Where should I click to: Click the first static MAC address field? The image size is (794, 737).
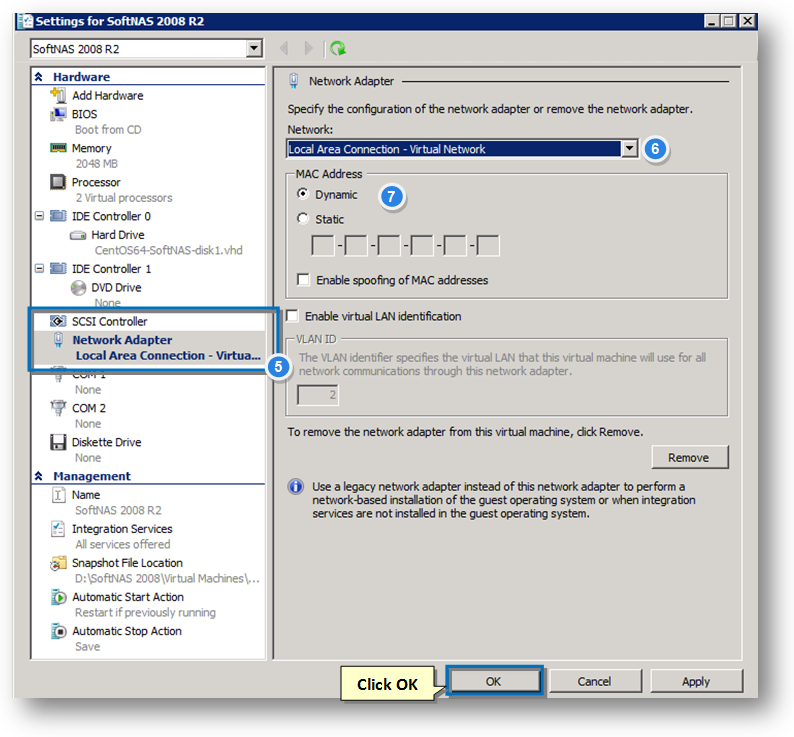(323, 246)
